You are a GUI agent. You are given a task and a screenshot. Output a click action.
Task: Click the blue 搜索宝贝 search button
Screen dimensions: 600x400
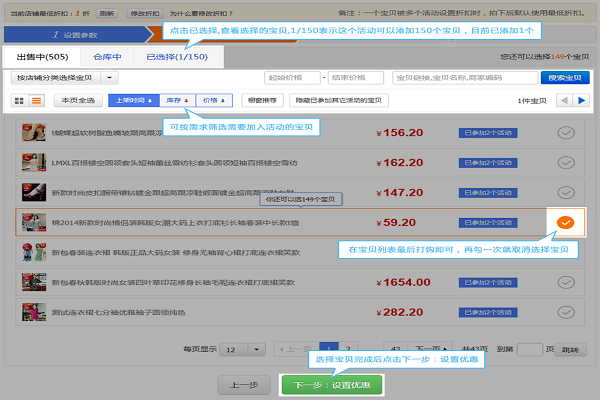click(x=565, y=78)
